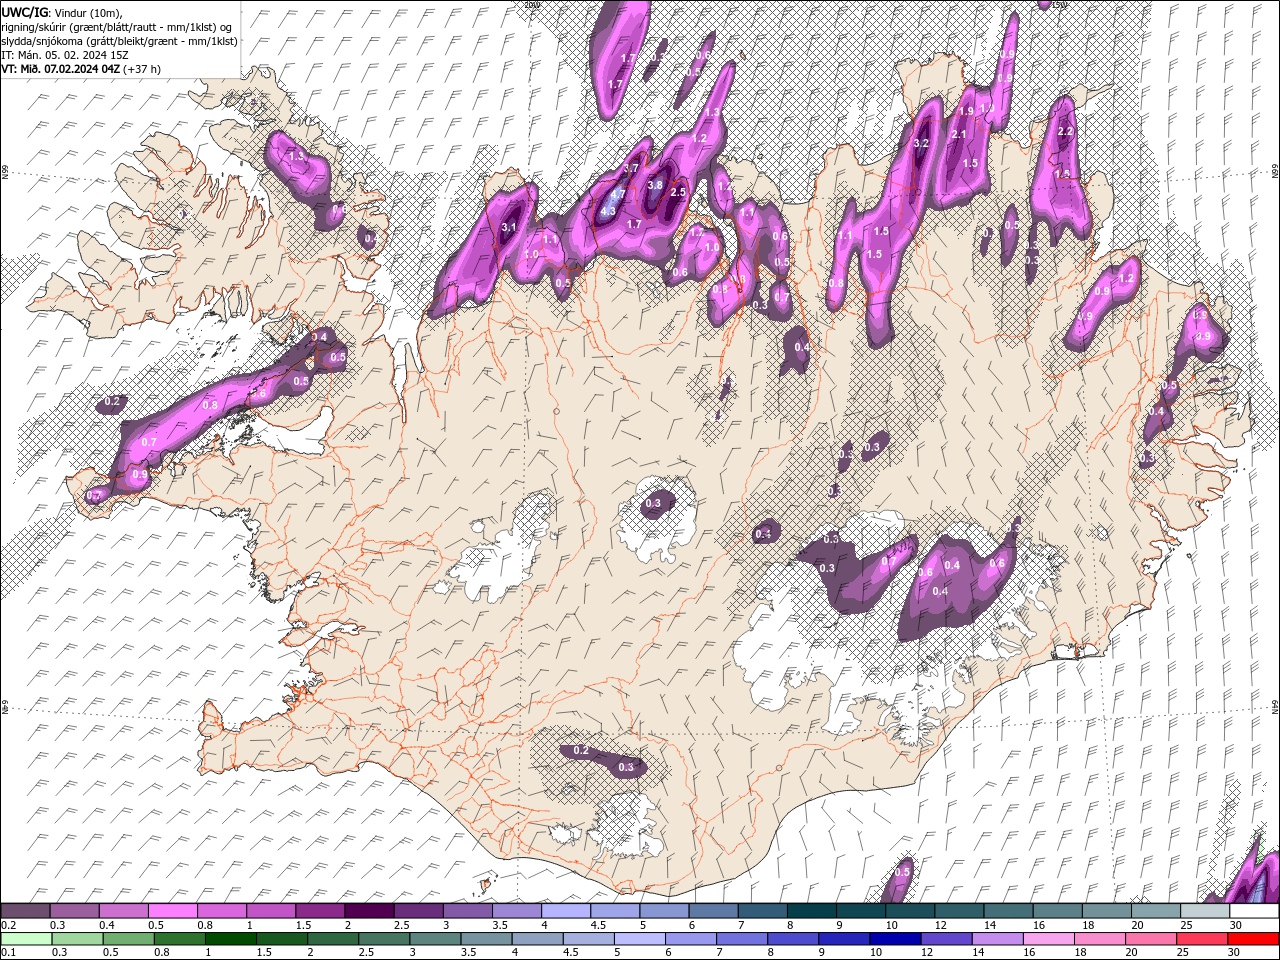Click upper legend swatch between 18 and 20
This screenshot has height=960, width=1280.
pyautogui.click(x=1107, y=911)
